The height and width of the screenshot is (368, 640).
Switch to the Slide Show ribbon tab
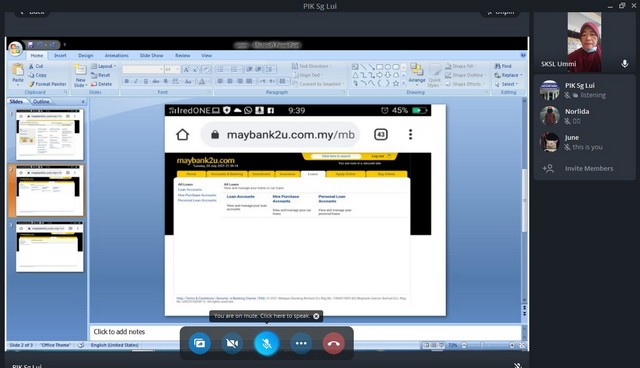point(151,55)
